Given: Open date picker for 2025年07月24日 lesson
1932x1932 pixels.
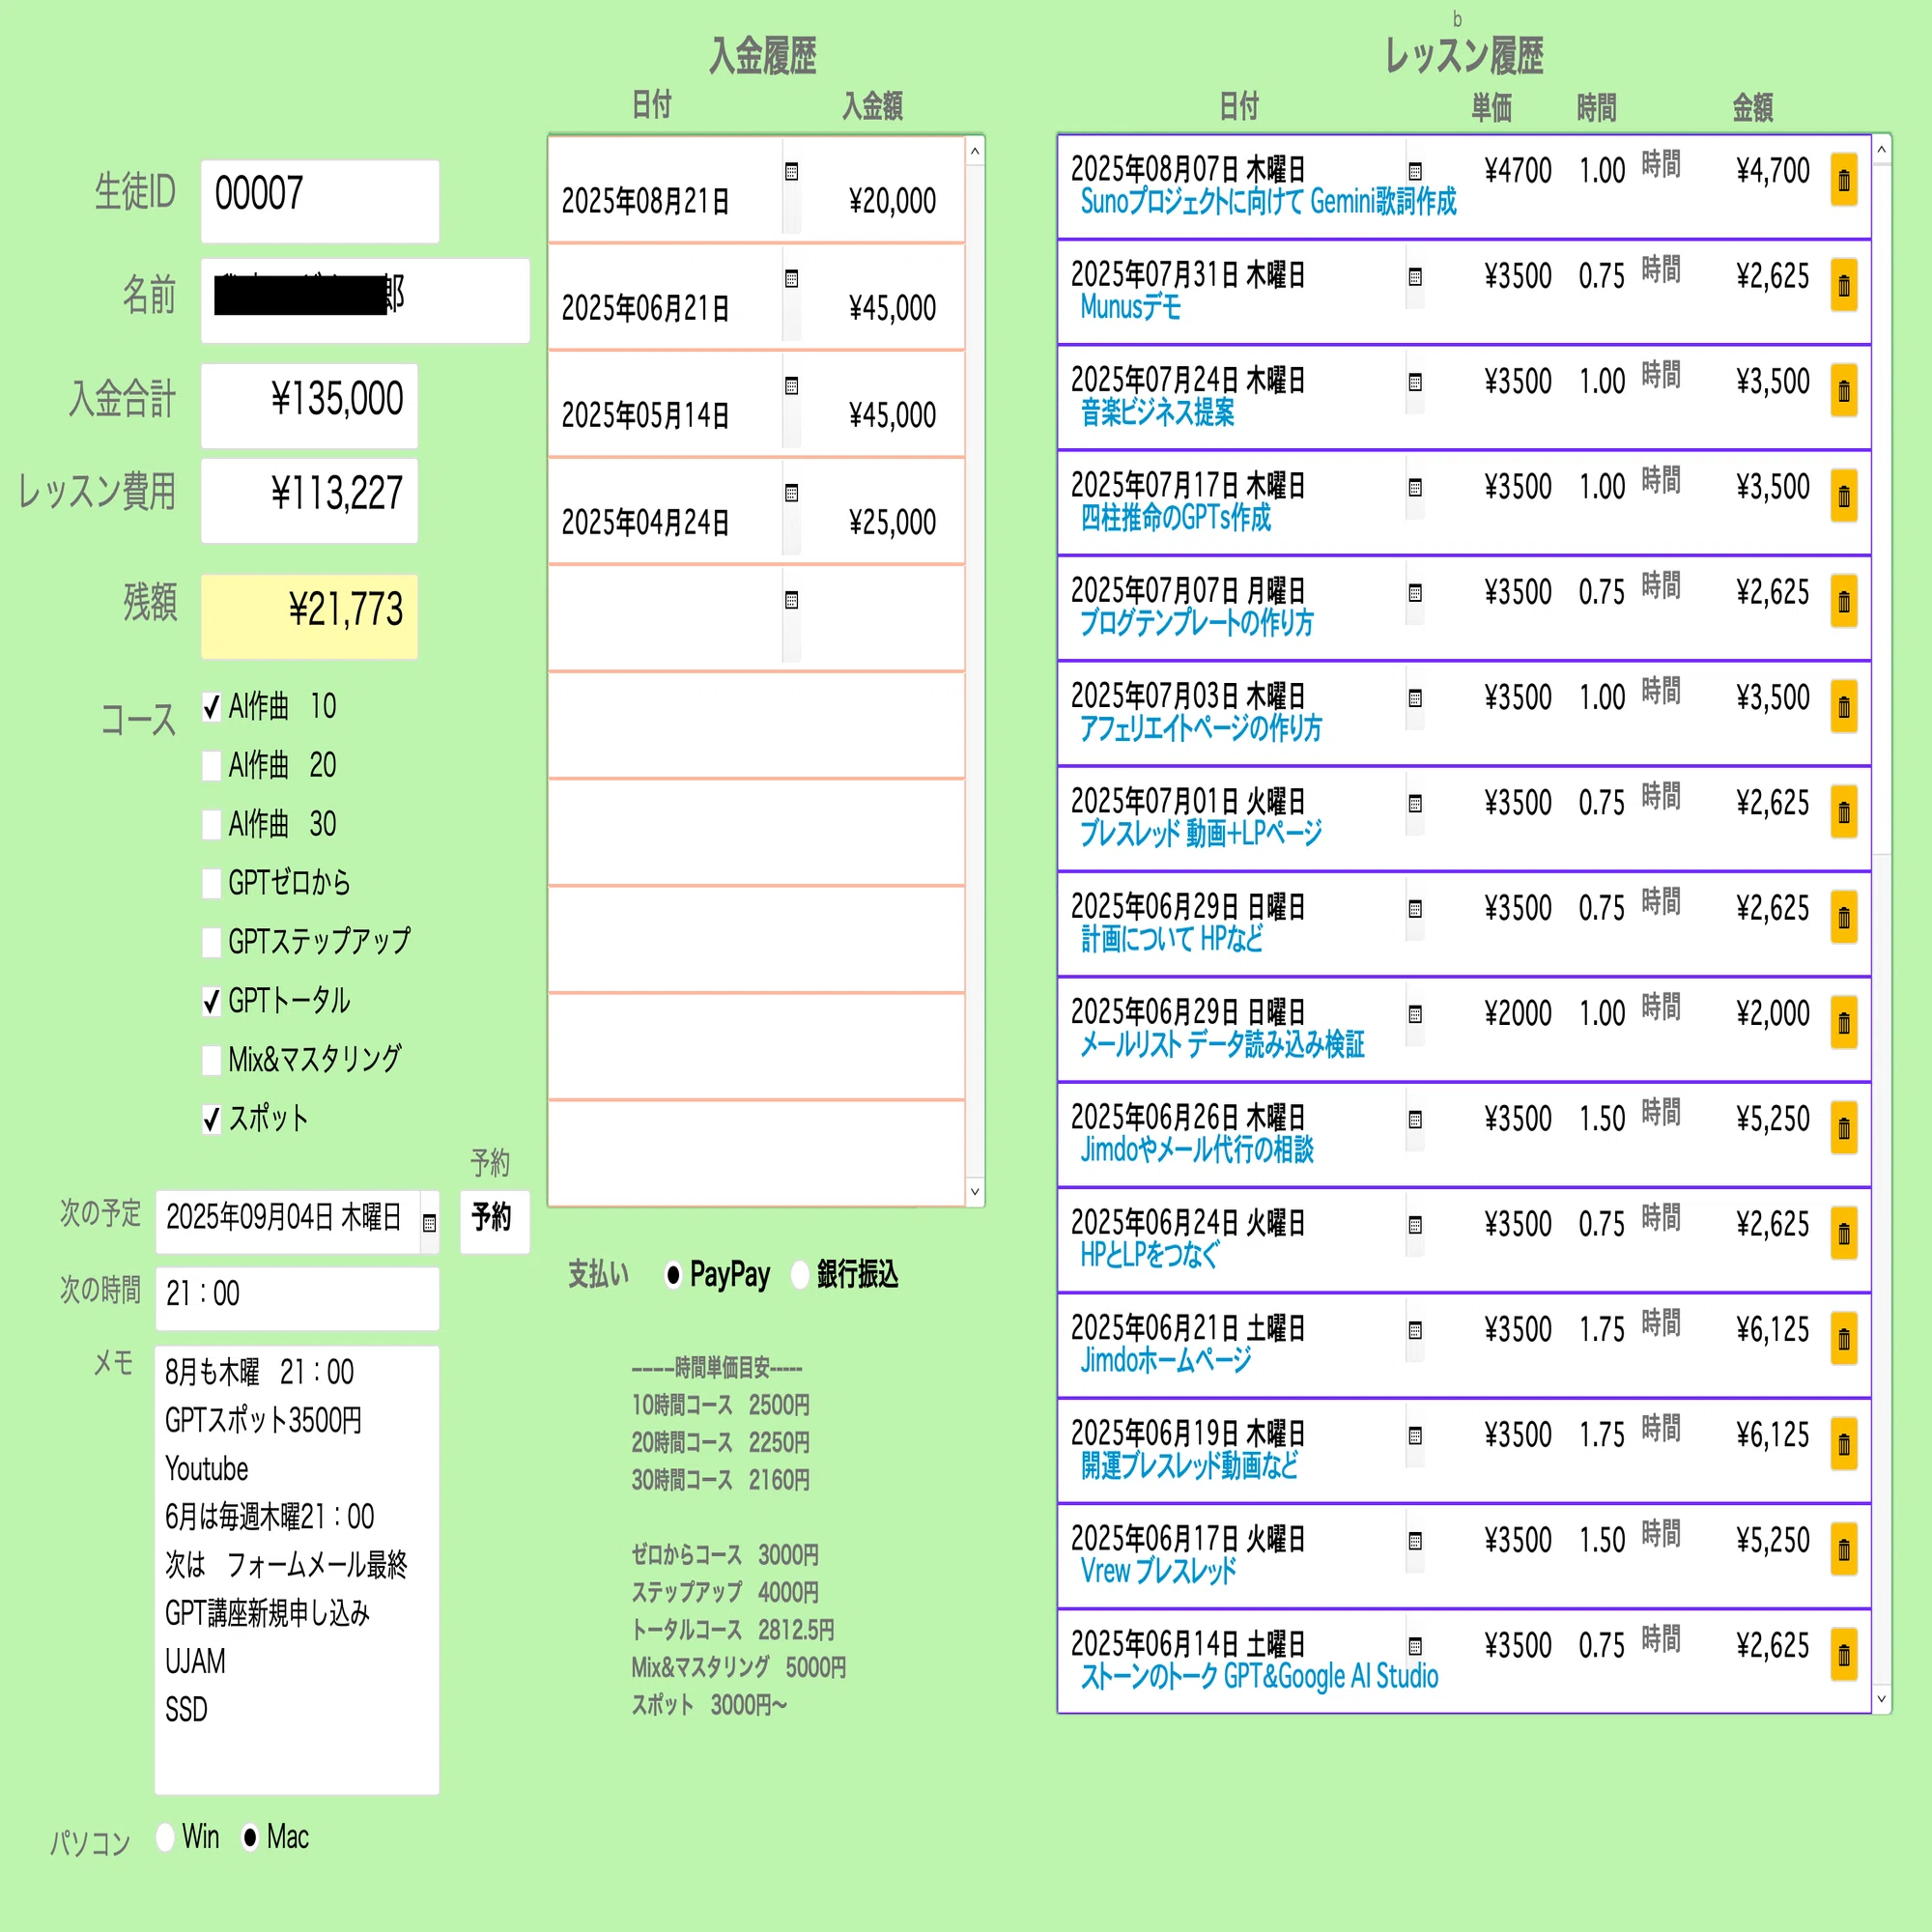Looking at the screenshot, I should pos(1415,382).
